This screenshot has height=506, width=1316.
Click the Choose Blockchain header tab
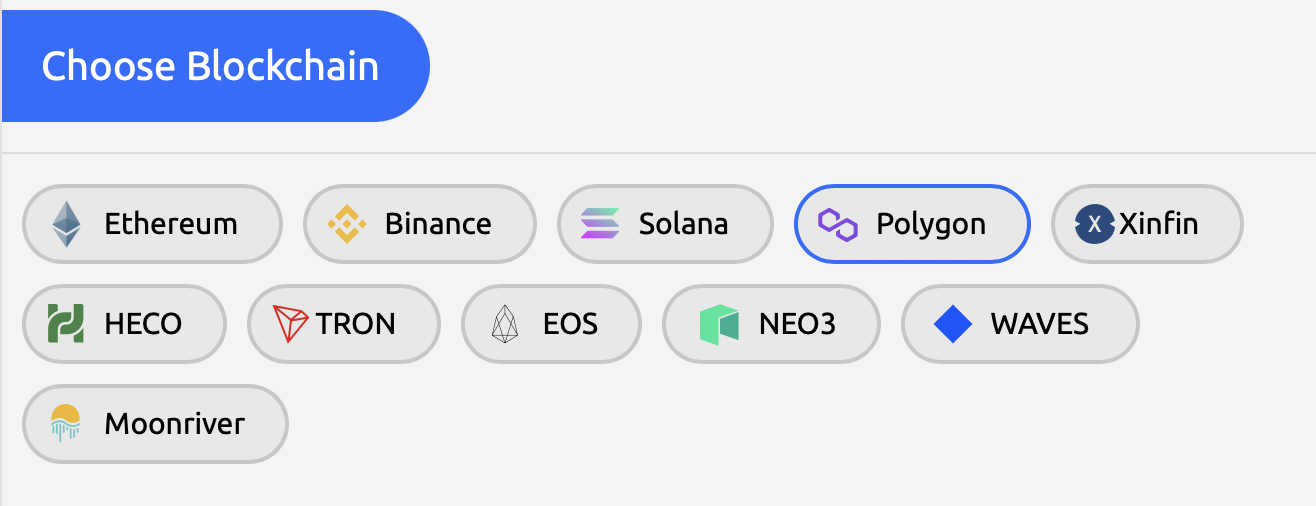point(210,67)
